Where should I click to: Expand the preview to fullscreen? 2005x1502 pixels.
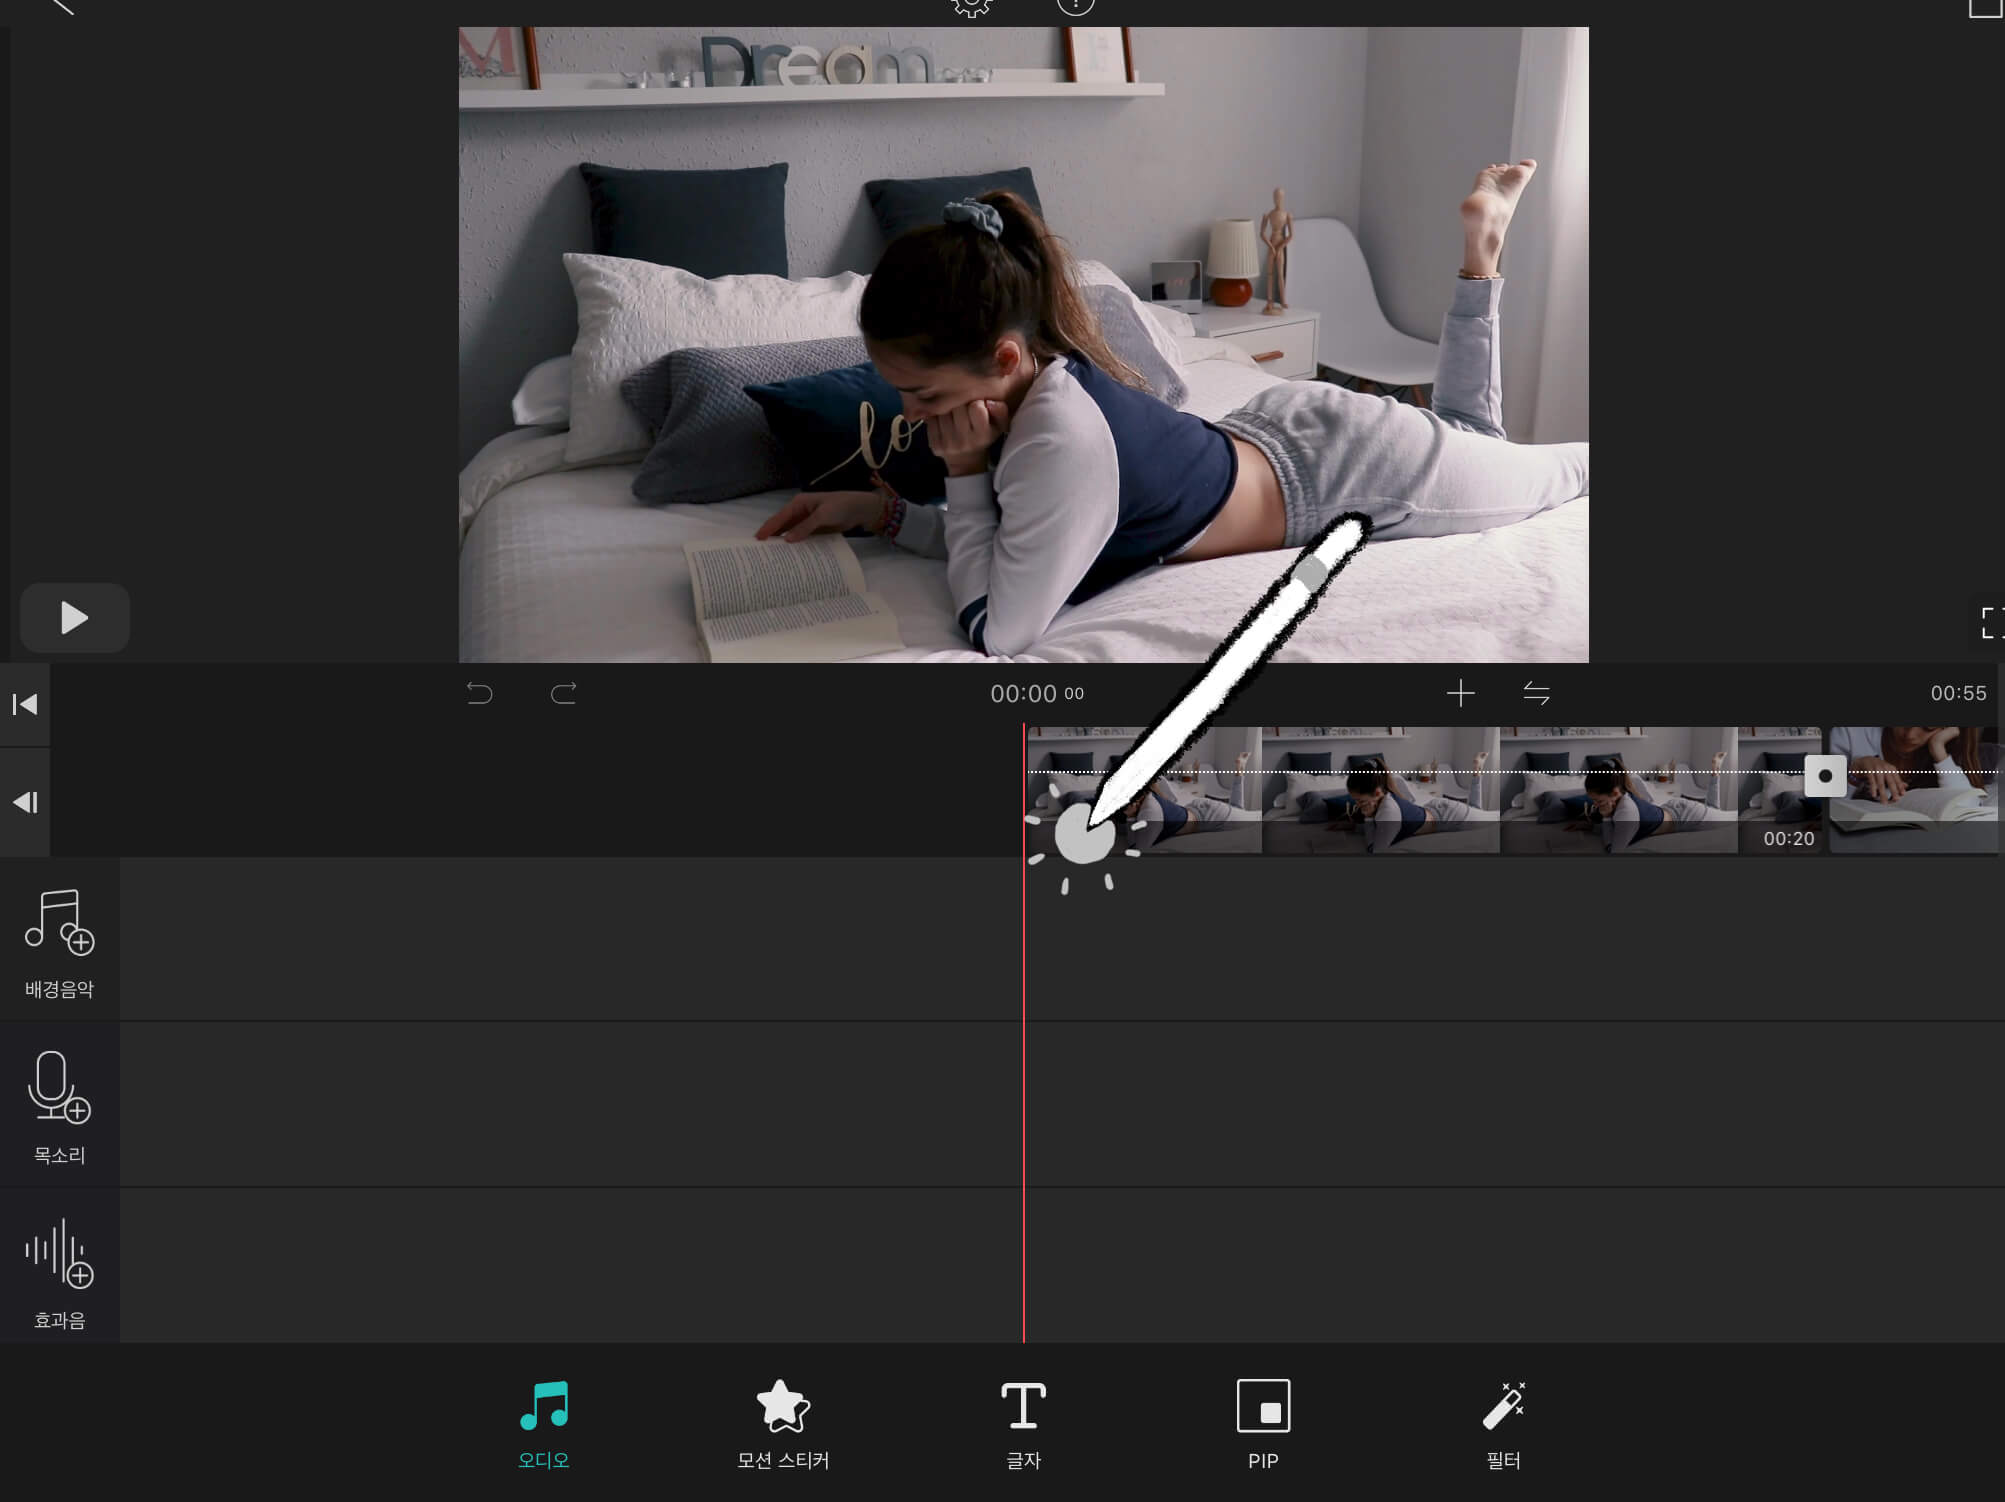pos(1991,622)
